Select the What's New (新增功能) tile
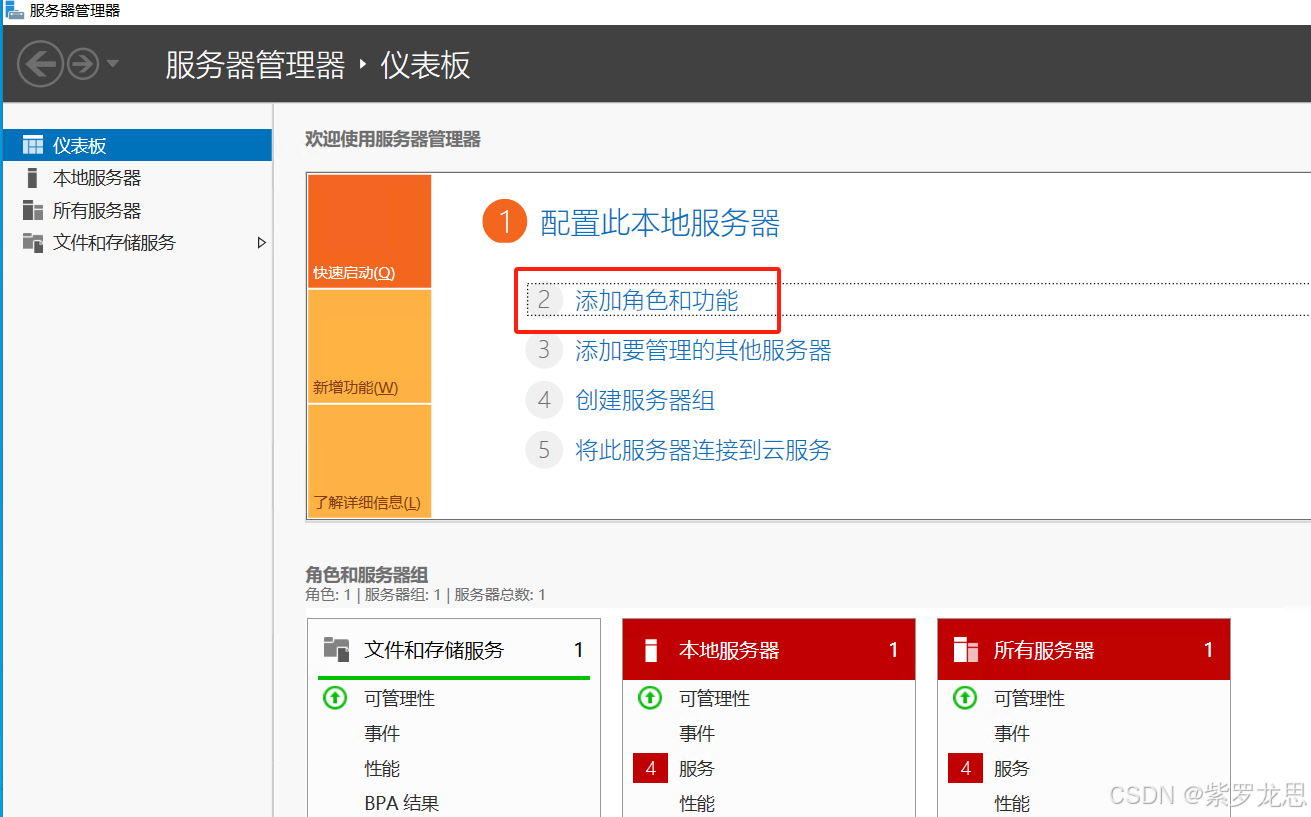1311x817 pixels. 369,346
